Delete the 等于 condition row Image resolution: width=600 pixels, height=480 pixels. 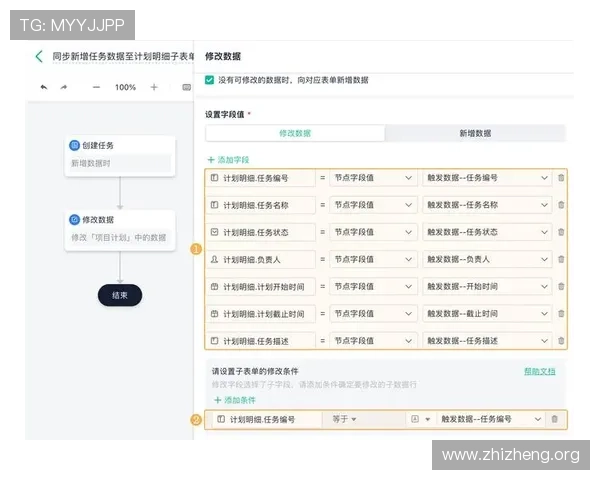click(x=554, y=419)
